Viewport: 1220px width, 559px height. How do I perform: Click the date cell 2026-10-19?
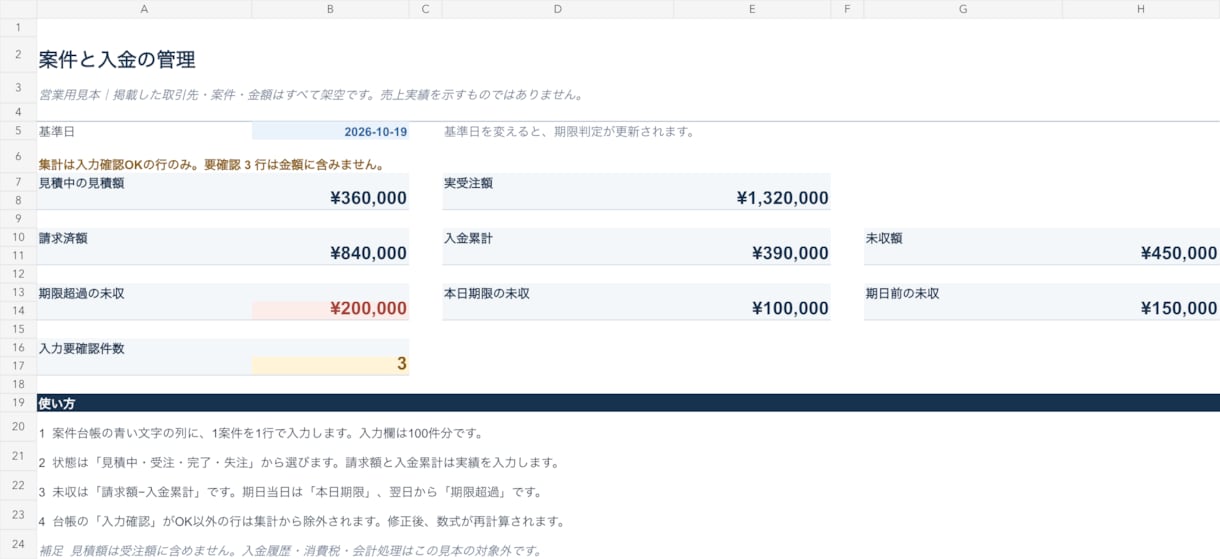tap(330, 131)
